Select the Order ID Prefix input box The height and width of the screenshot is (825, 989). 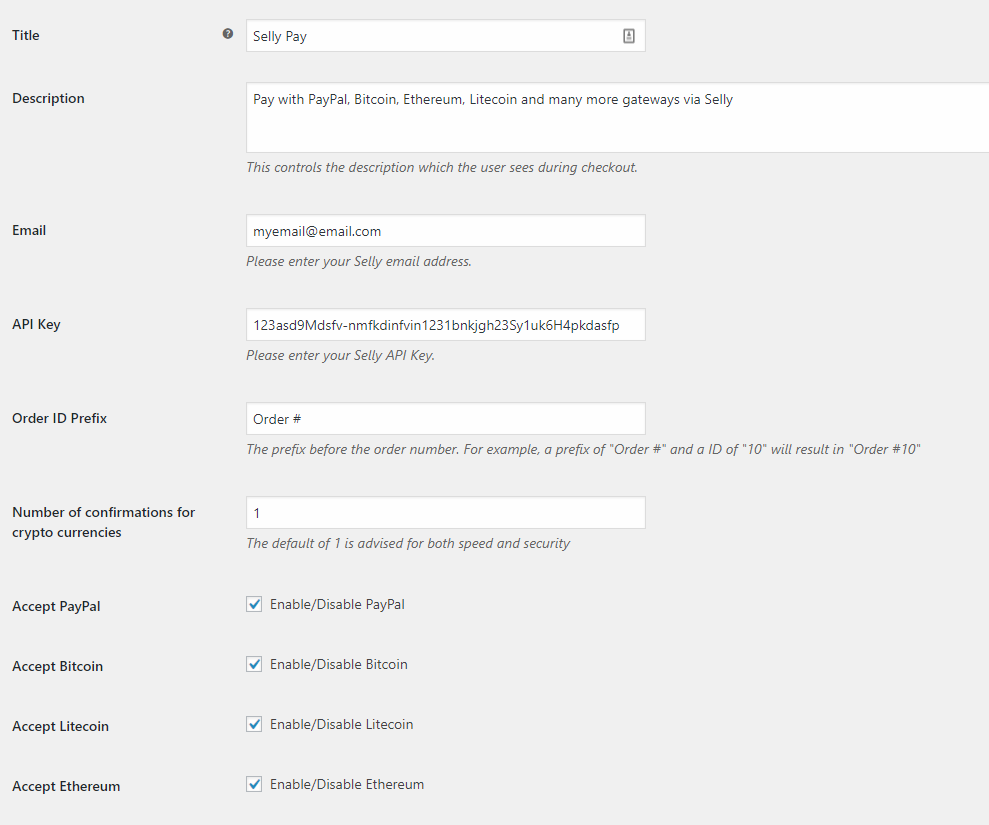click(445, 419)
